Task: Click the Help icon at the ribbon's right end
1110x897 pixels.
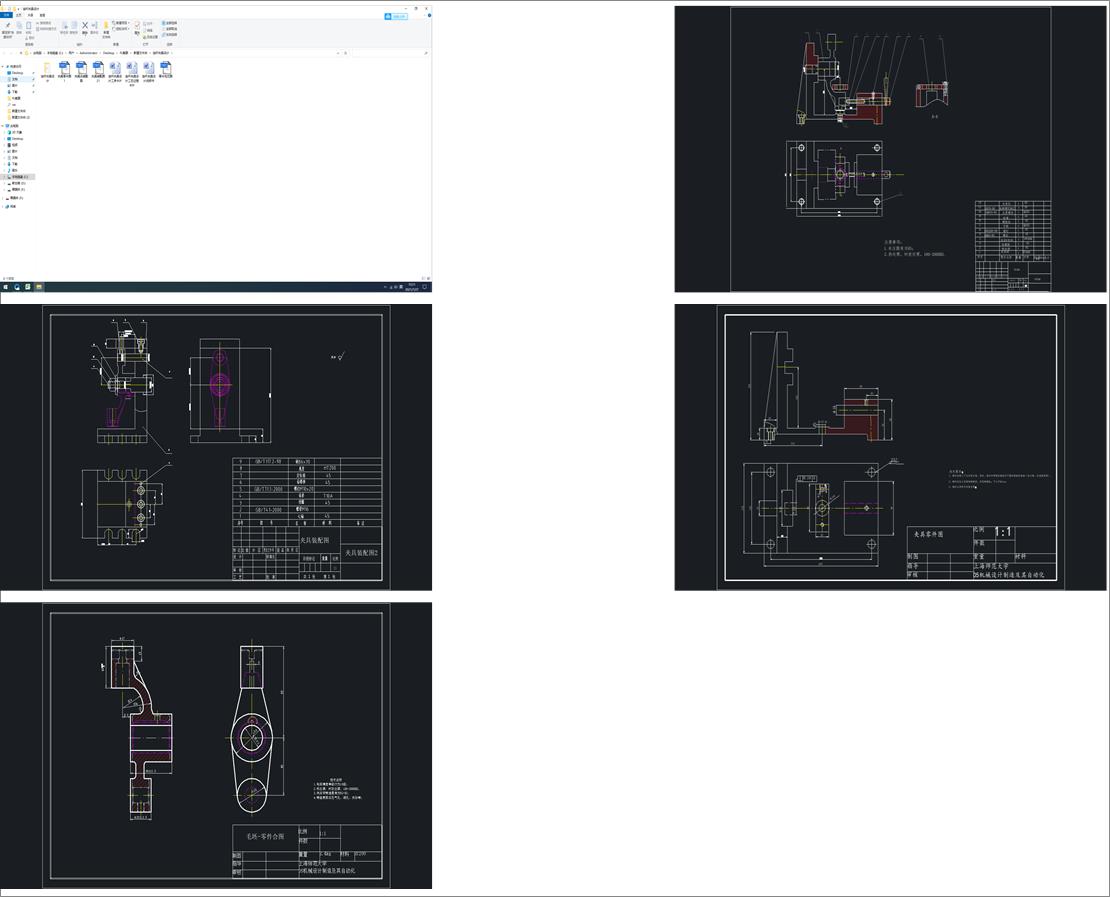Action: [x=429, y=16]
